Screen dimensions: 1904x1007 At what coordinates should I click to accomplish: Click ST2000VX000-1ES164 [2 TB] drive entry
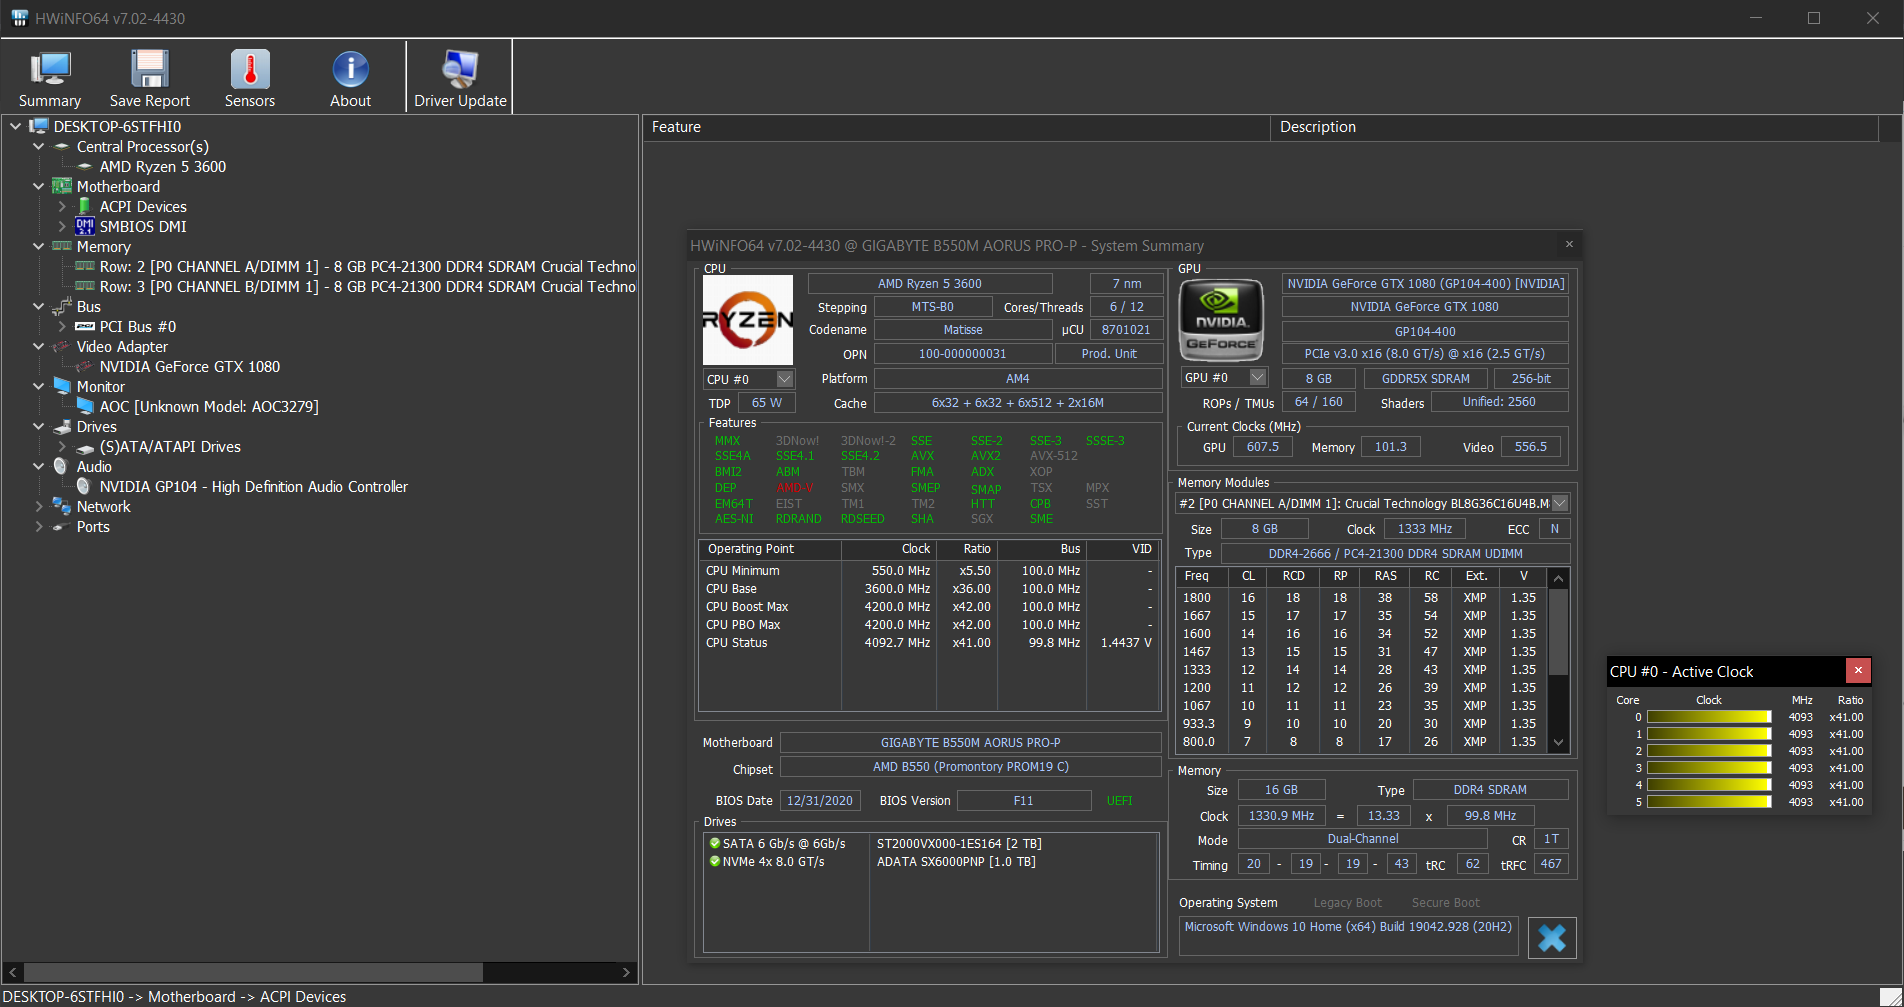[959, 844]
